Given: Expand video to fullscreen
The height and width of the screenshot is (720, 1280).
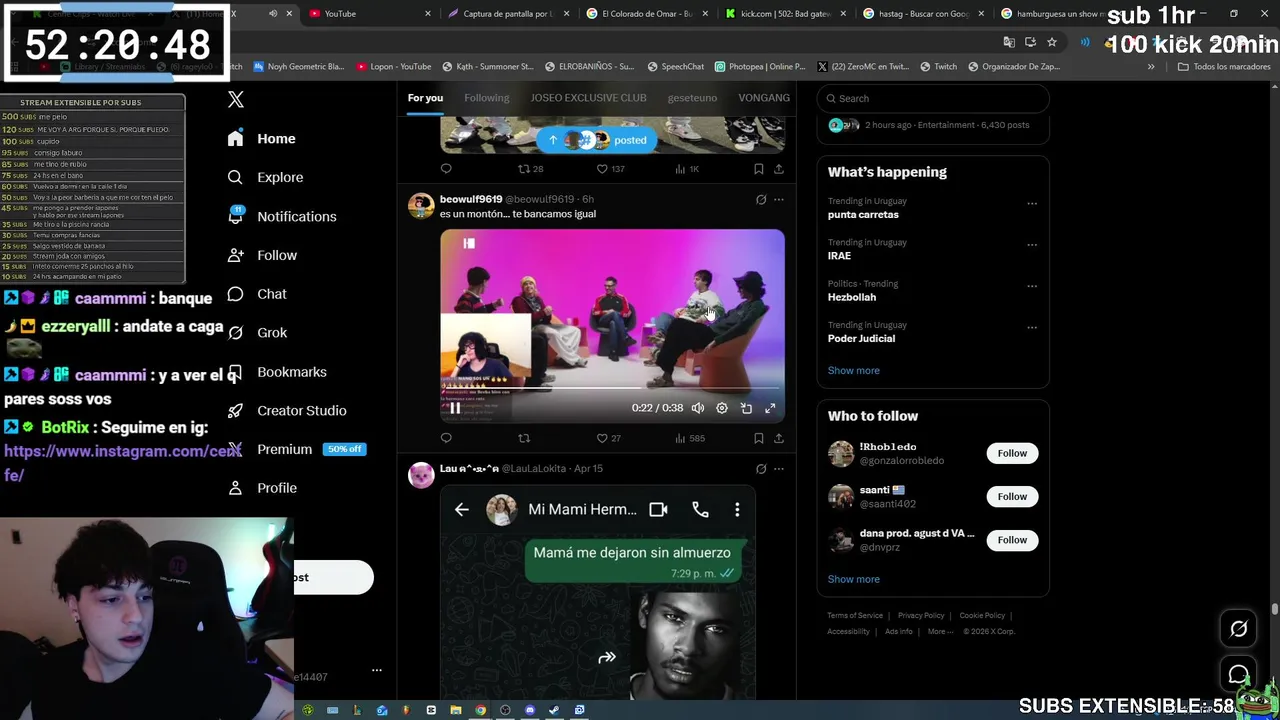Looking at the screenshot, I should [770, 408].
